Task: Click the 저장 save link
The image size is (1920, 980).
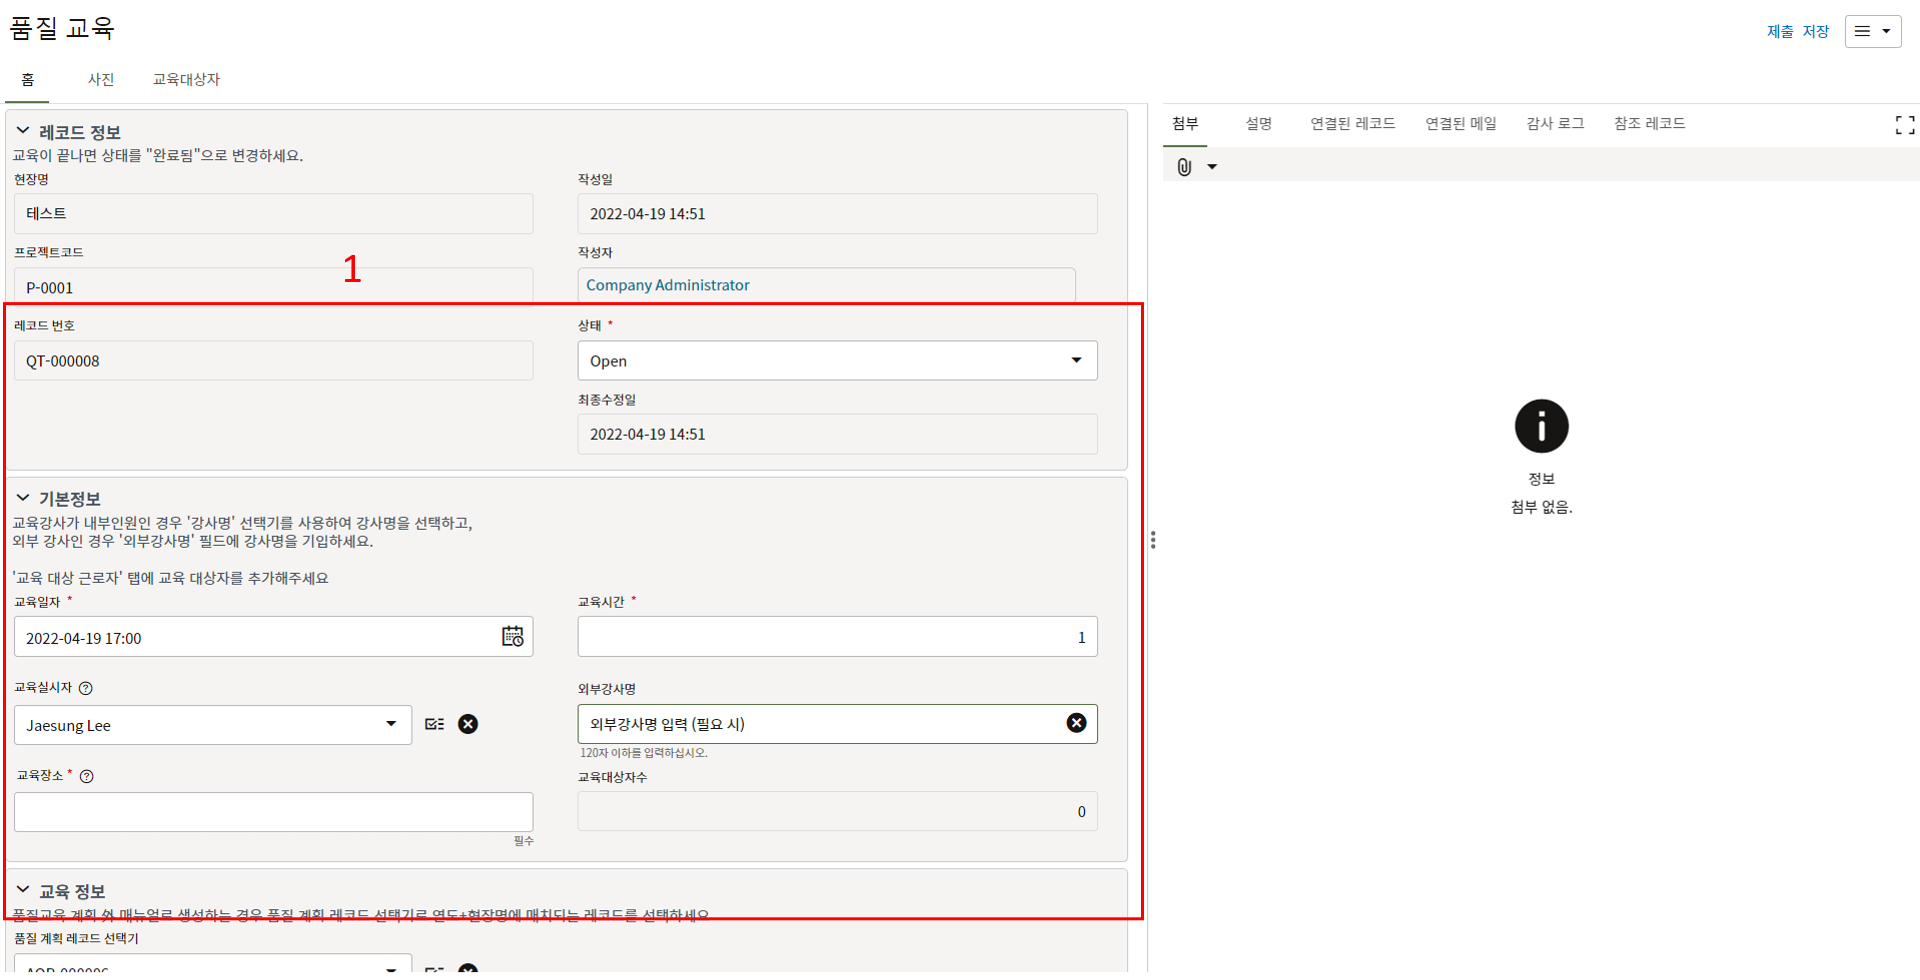Action: coord(1815,31)
